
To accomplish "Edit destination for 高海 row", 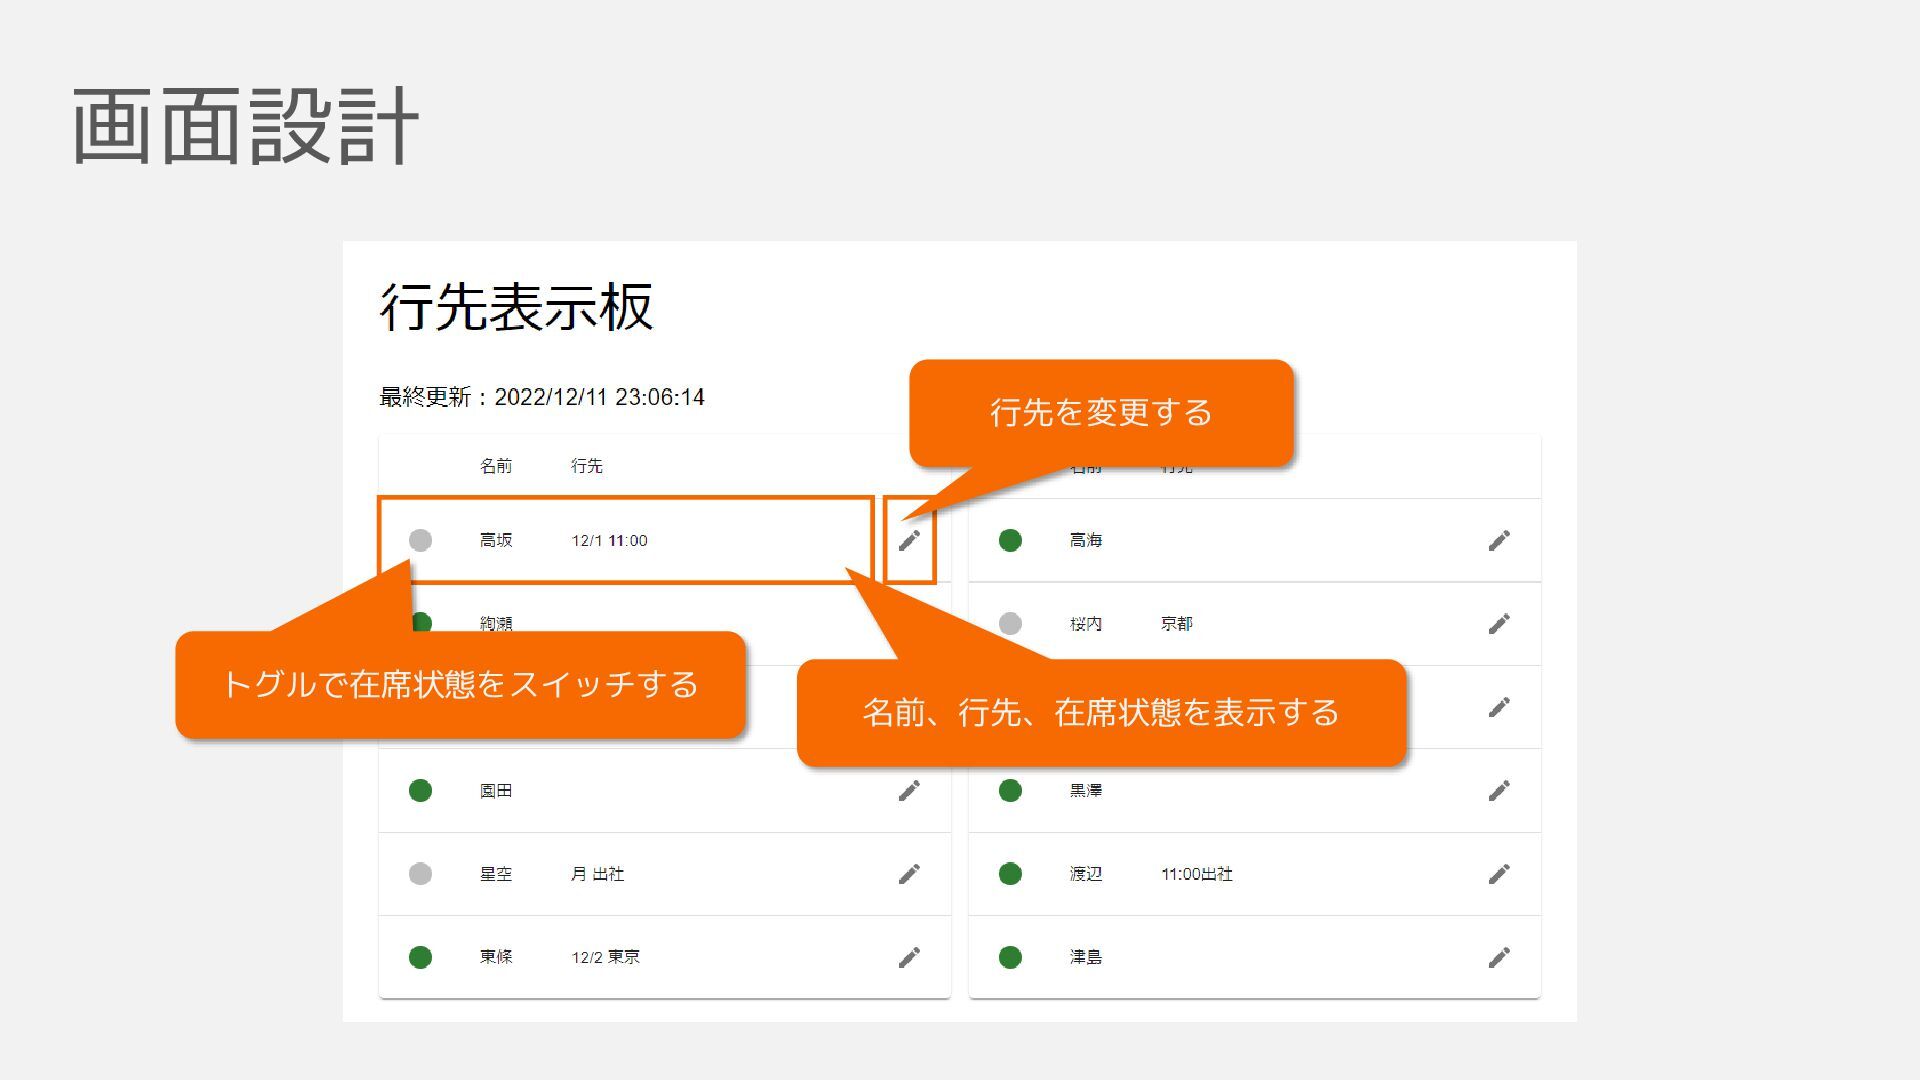I will click(x=1499, y=541).
